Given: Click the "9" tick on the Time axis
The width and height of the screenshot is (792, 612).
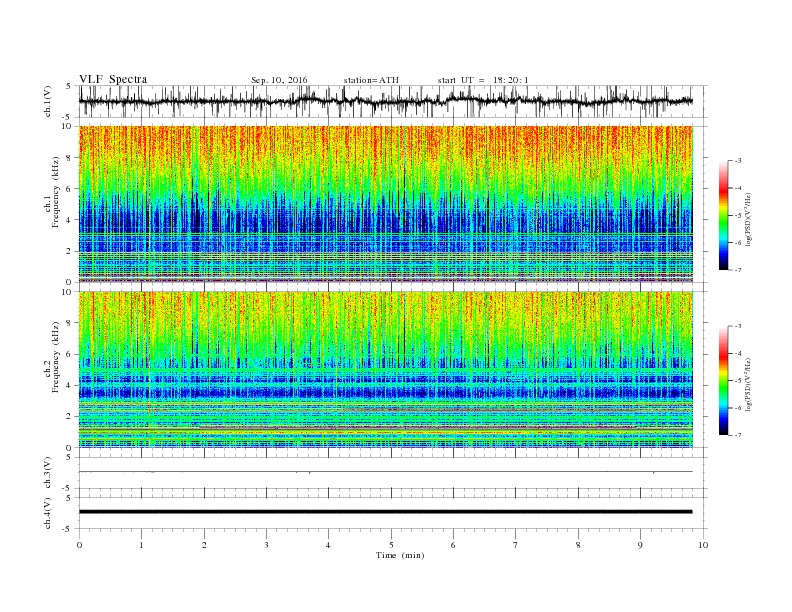Looking at the screenshot, I should point(640,545).
